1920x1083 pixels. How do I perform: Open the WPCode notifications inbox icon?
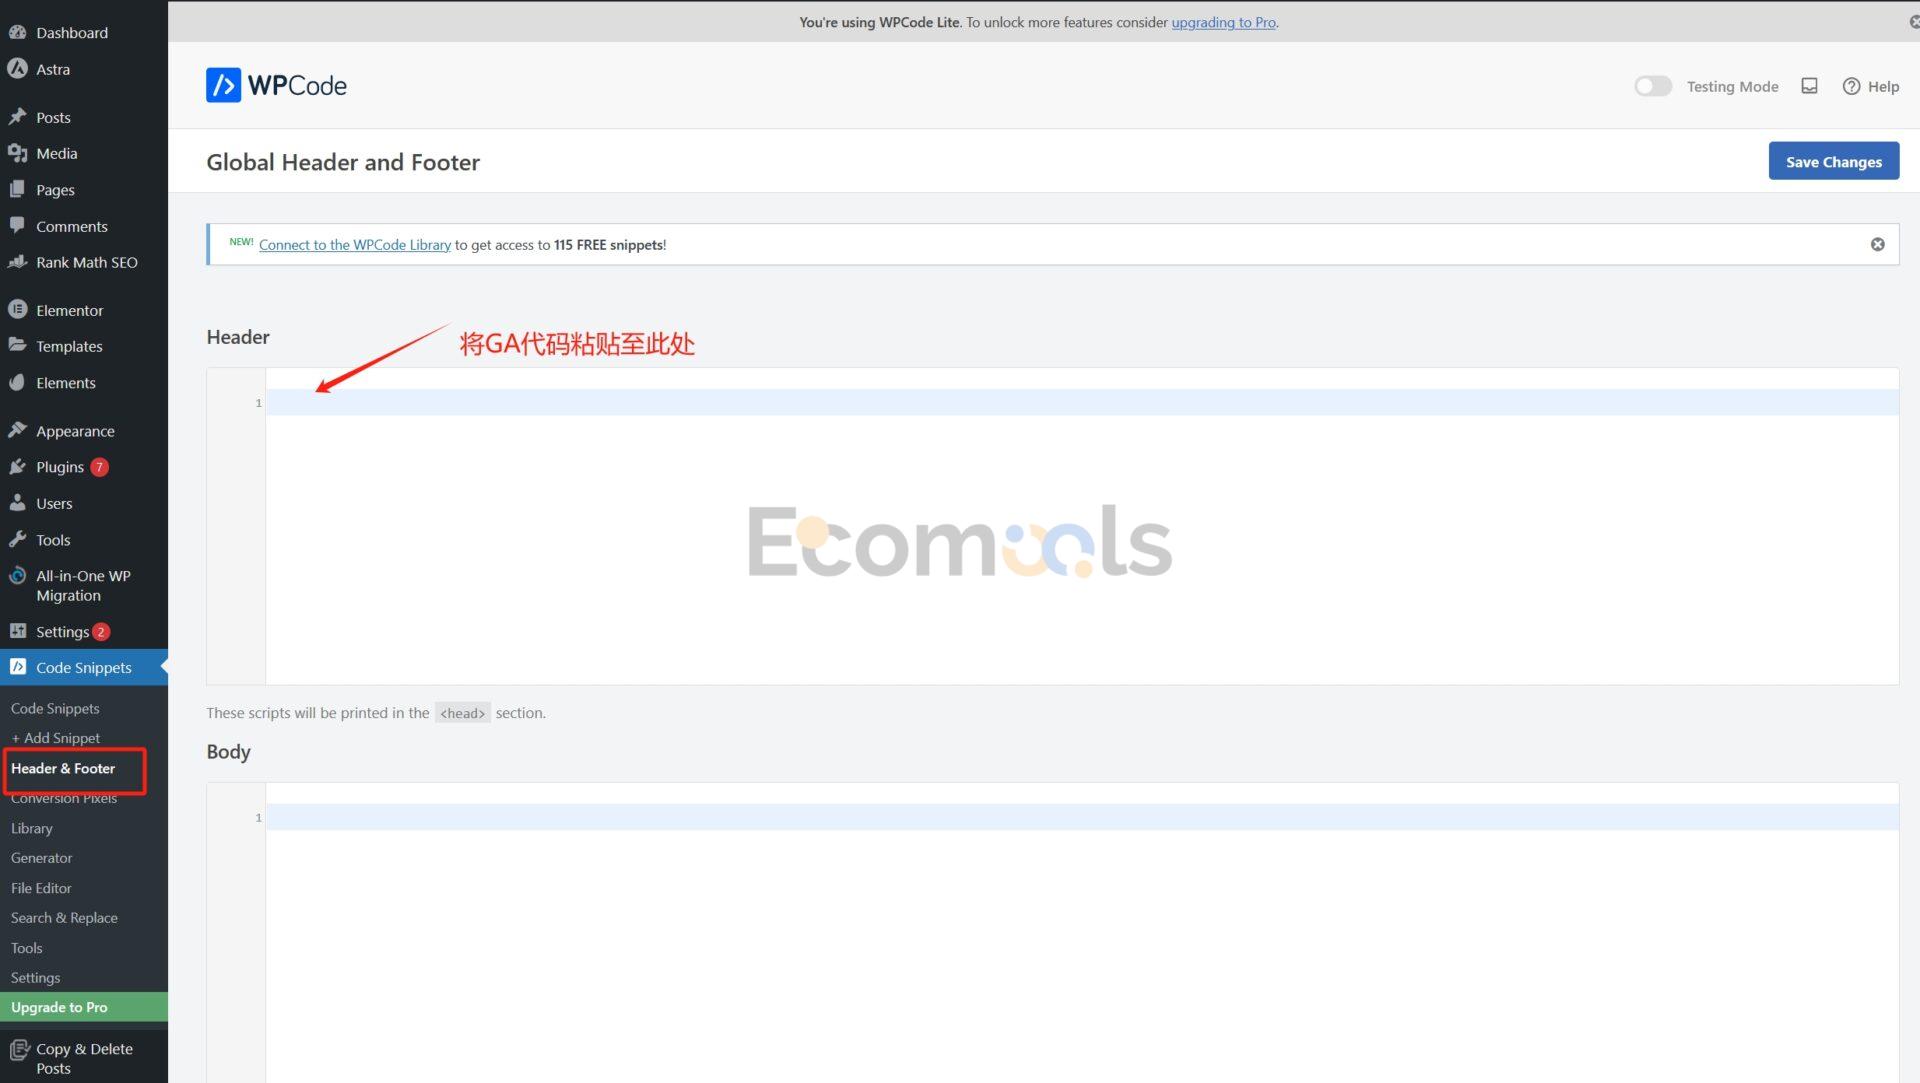[1809, 86]
